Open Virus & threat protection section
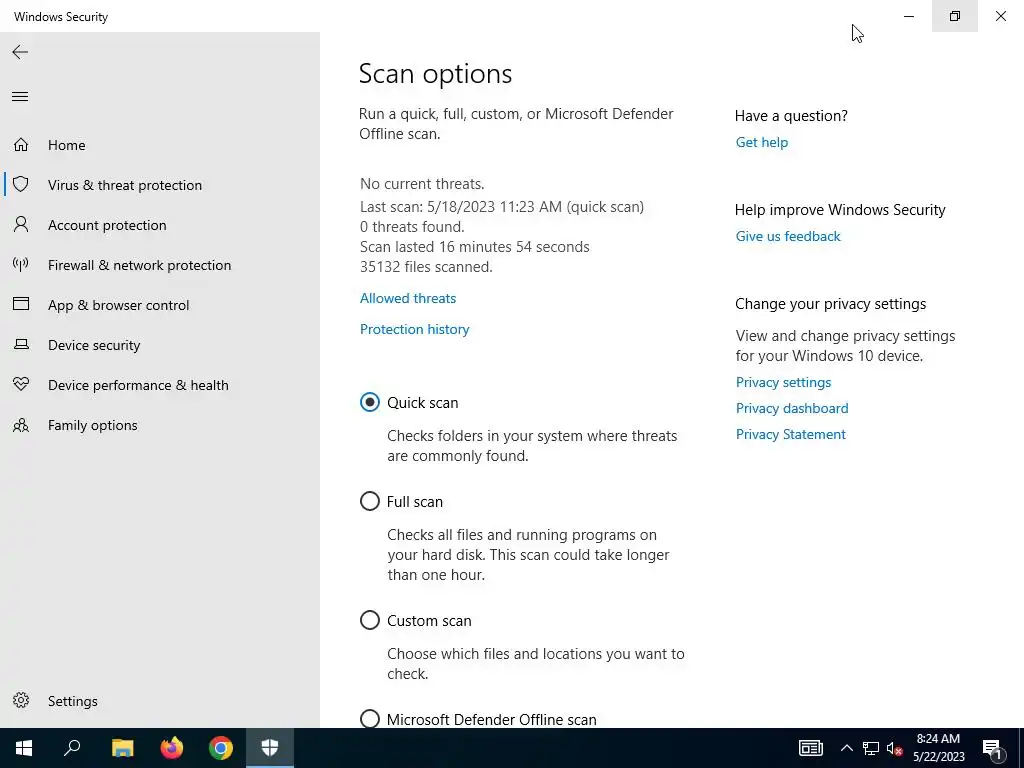 click(x=125, y=185)
